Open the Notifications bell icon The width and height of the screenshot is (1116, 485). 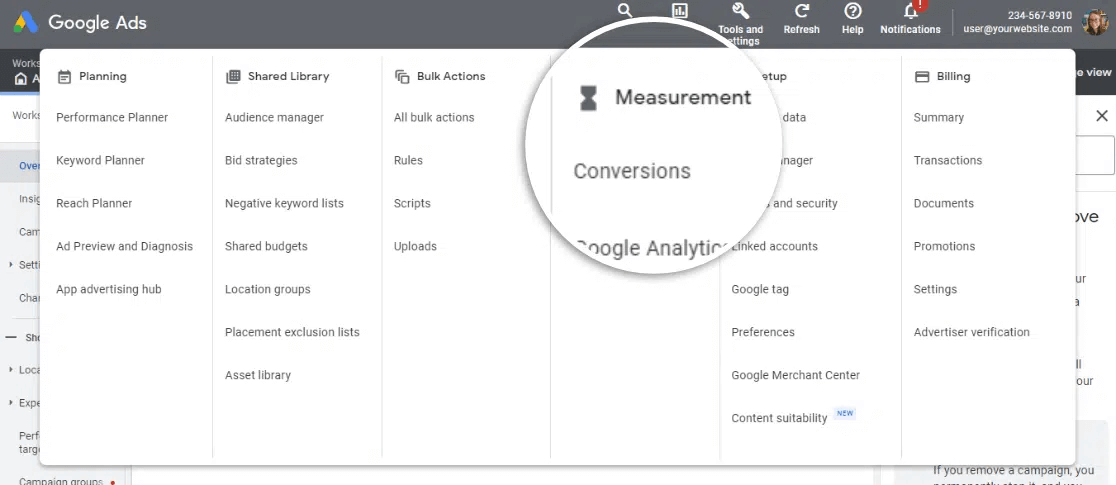click(910, 12)
